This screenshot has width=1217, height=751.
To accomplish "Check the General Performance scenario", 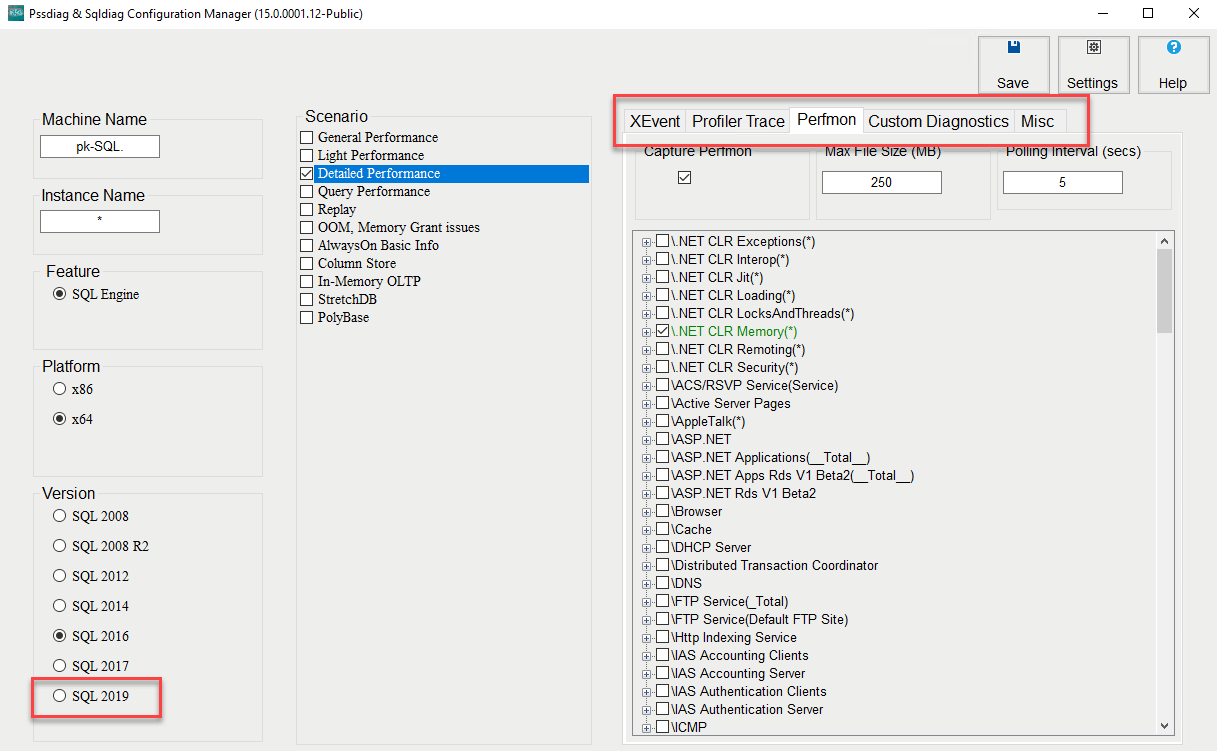I will 307,137.
